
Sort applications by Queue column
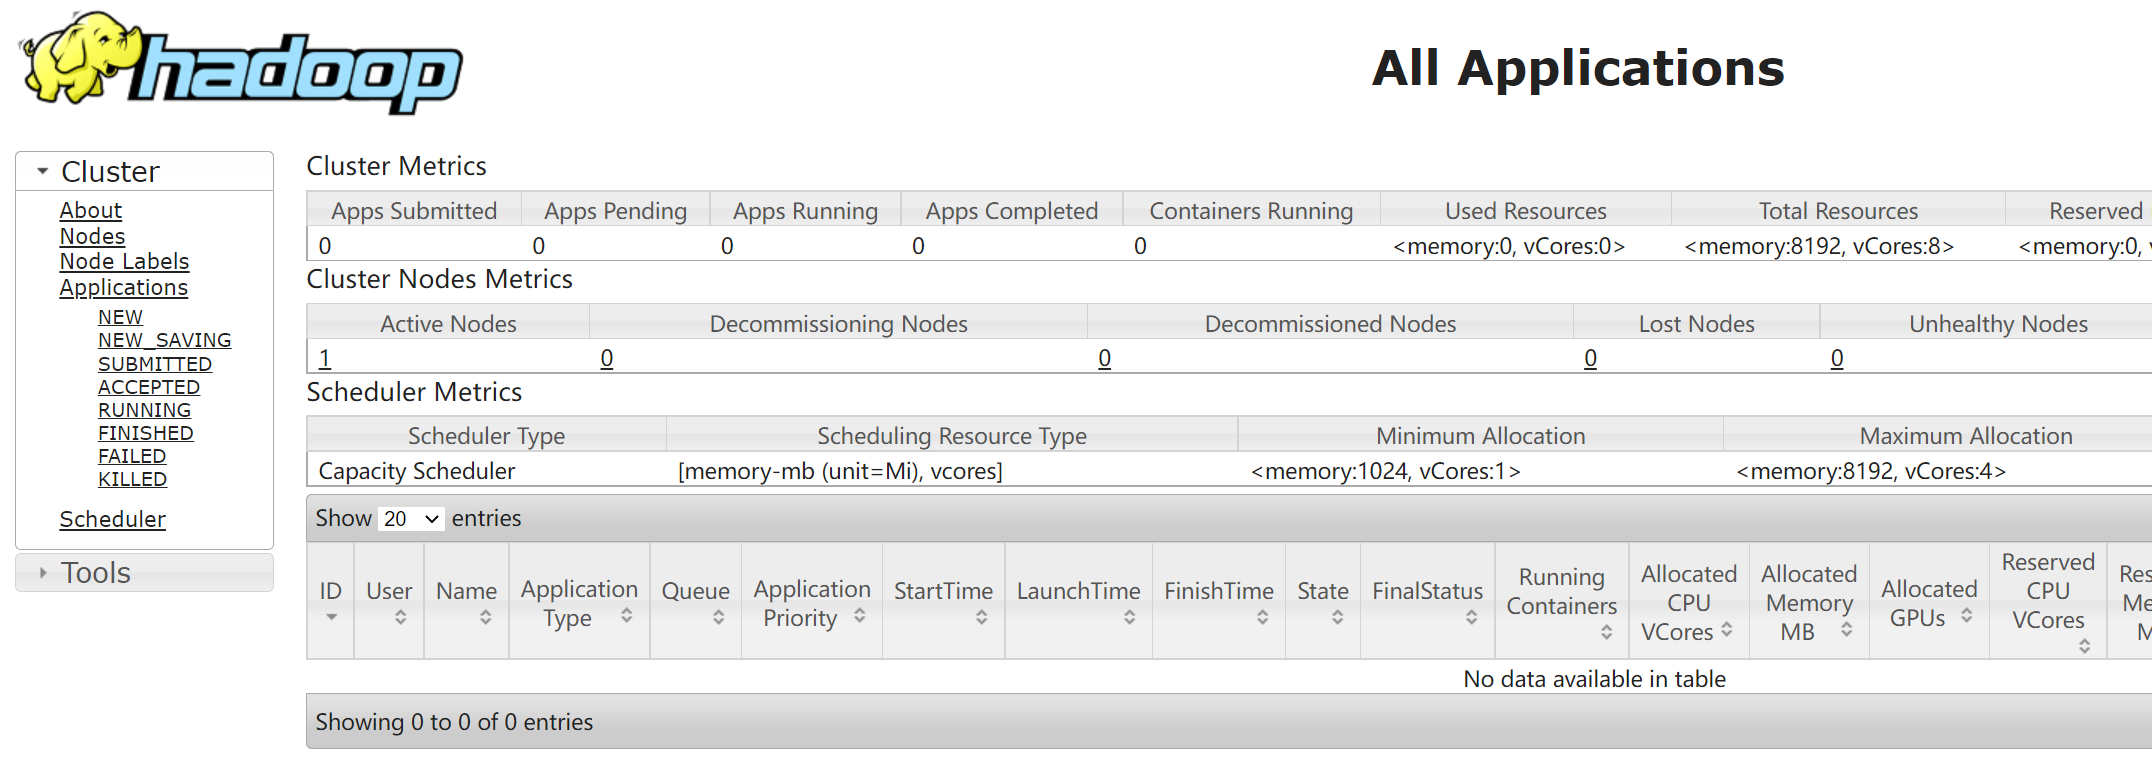(x=695, y=602)
